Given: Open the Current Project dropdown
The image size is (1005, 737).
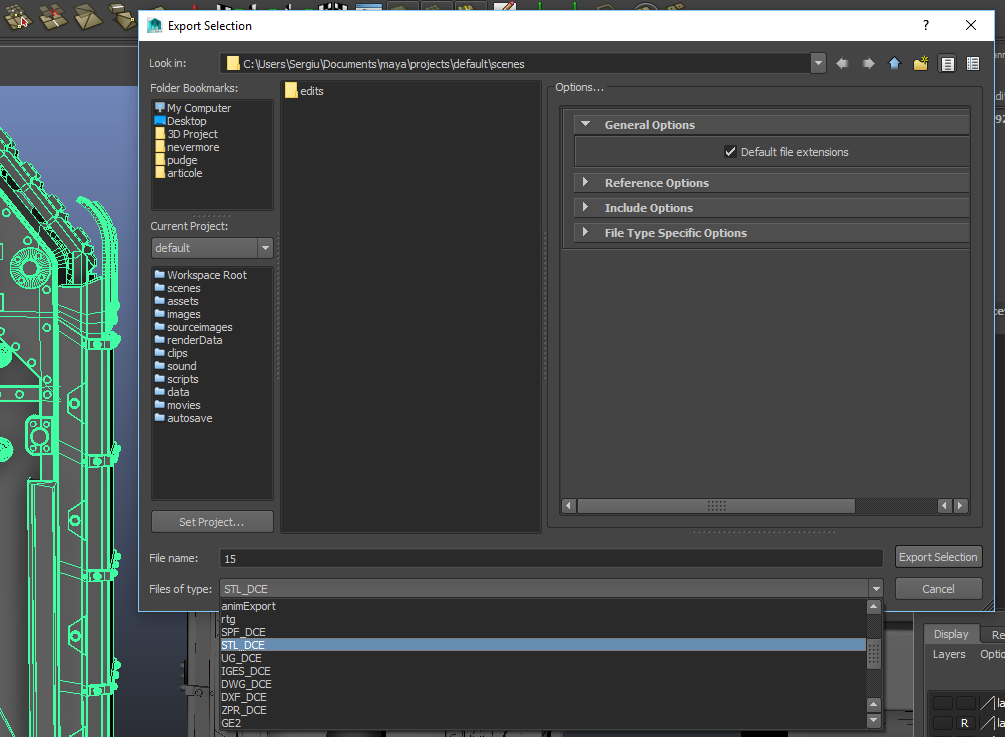Looking at the screenshot, I should point(264,247).
